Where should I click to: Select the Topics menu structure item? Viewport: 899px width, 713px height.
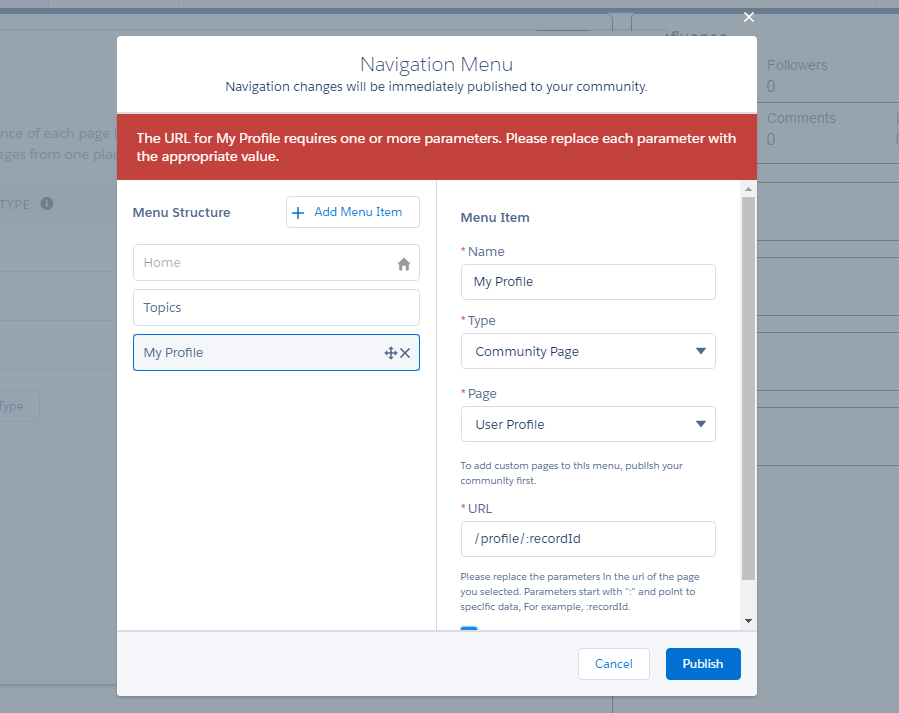(x=276, y=308)
